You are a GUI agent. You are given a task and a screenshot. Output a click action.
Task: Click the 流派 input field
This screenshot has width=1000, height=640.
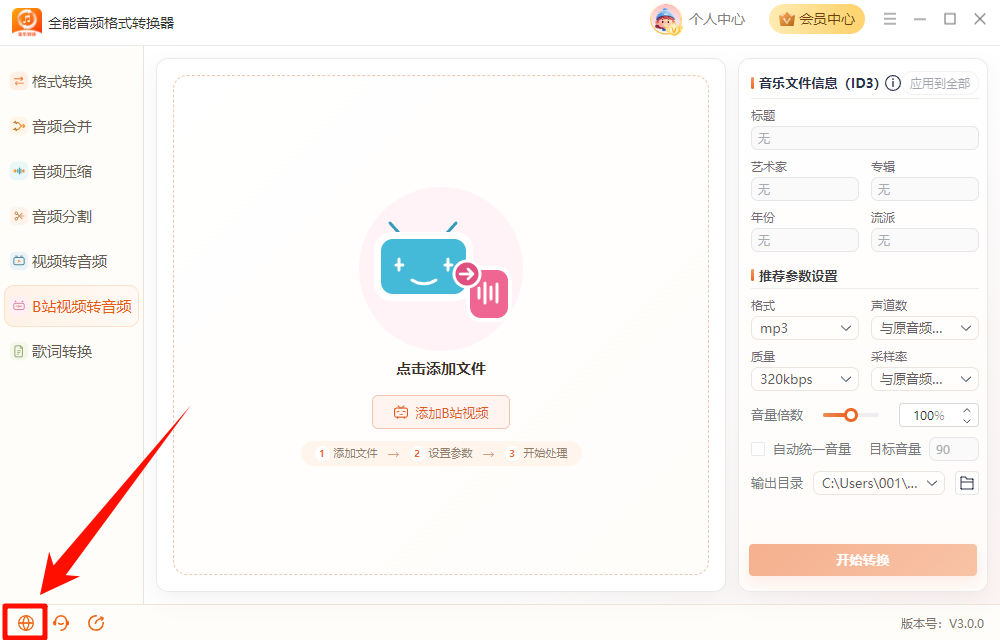pos(925,240)
